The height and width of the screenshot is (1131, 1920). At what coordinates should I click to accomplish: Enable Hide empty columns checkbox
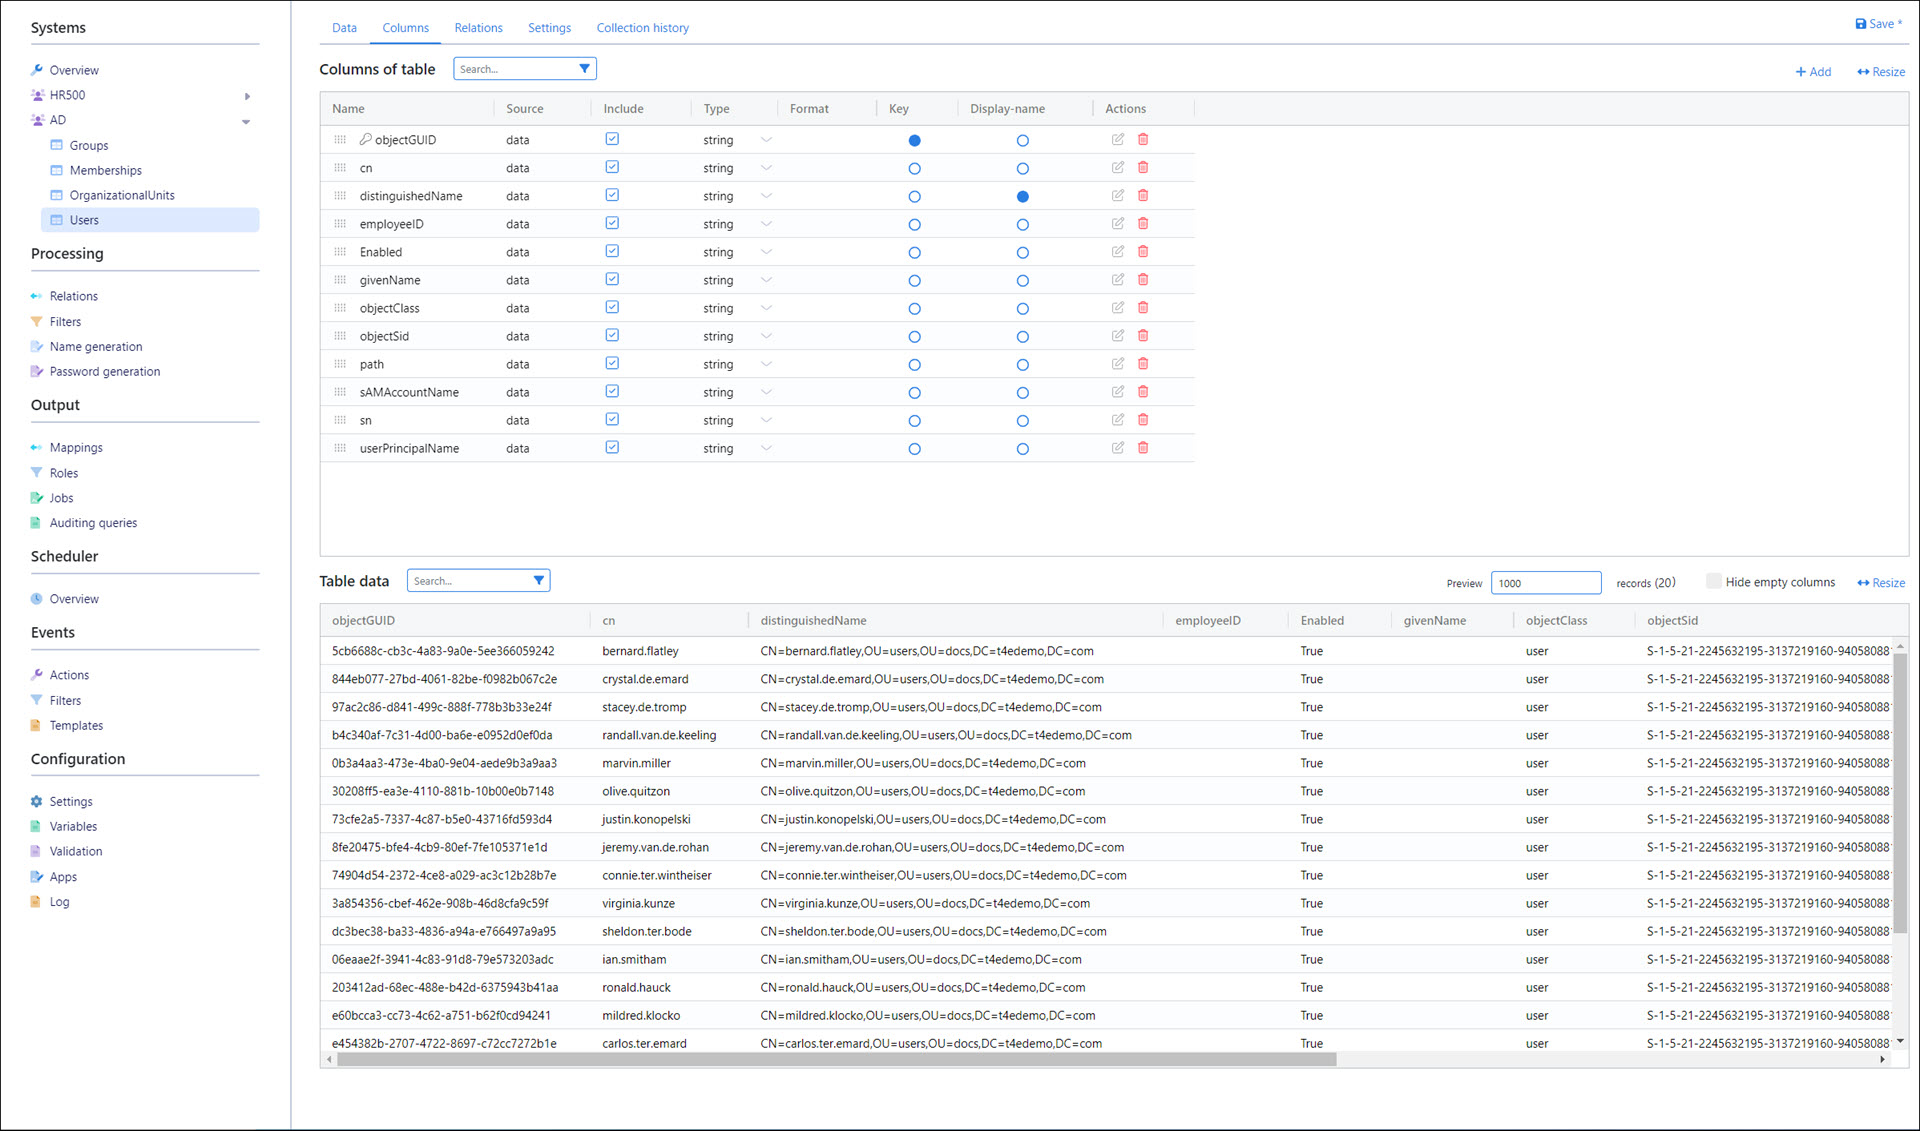[x=1714, y=581]
